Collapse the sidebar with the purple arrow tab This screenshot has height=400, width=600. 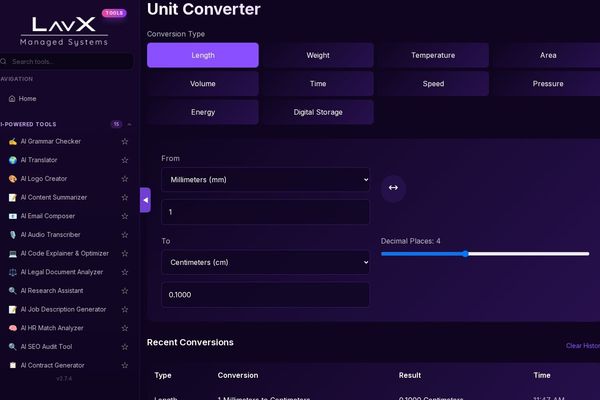pos(145,200)
